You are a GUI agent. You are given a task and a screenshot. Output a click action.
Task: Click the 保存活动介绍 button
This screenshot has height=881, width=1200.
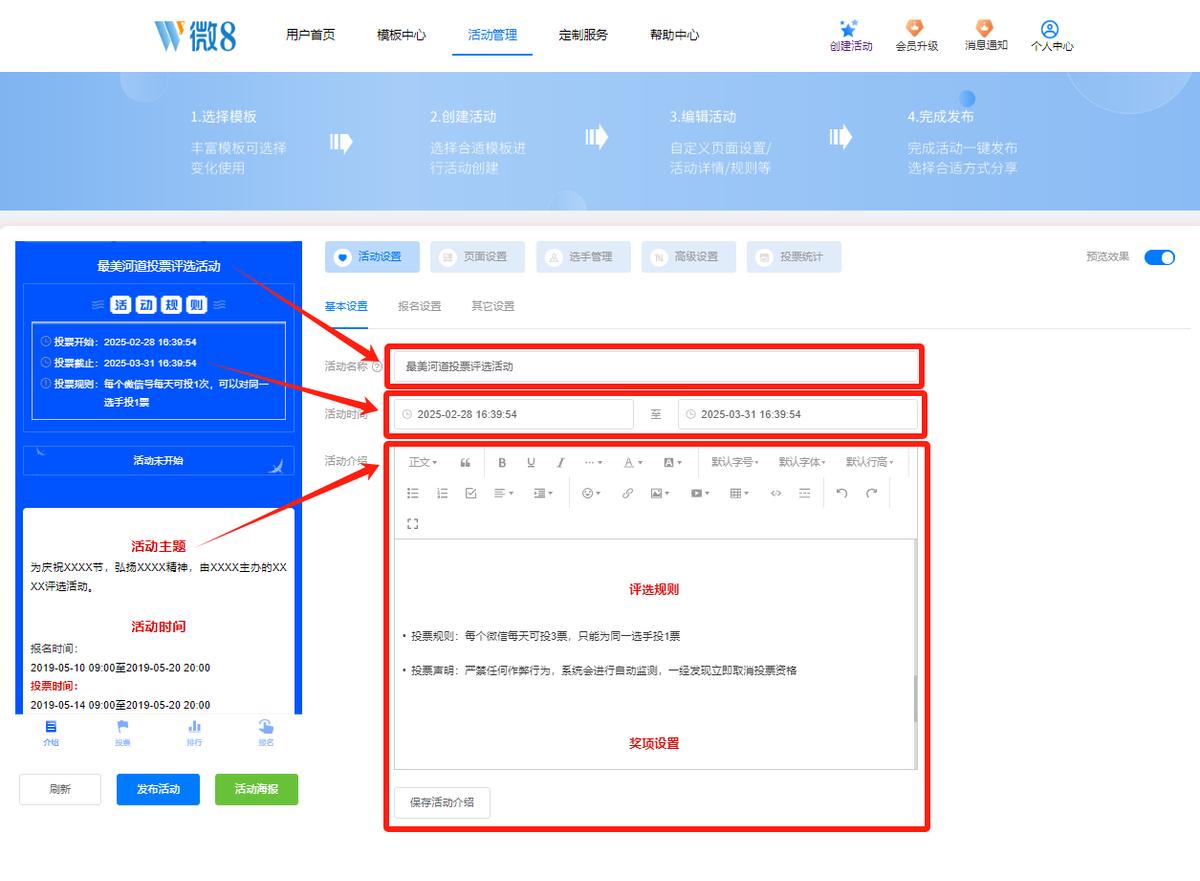pyautogui.click(x=442, y=802)
